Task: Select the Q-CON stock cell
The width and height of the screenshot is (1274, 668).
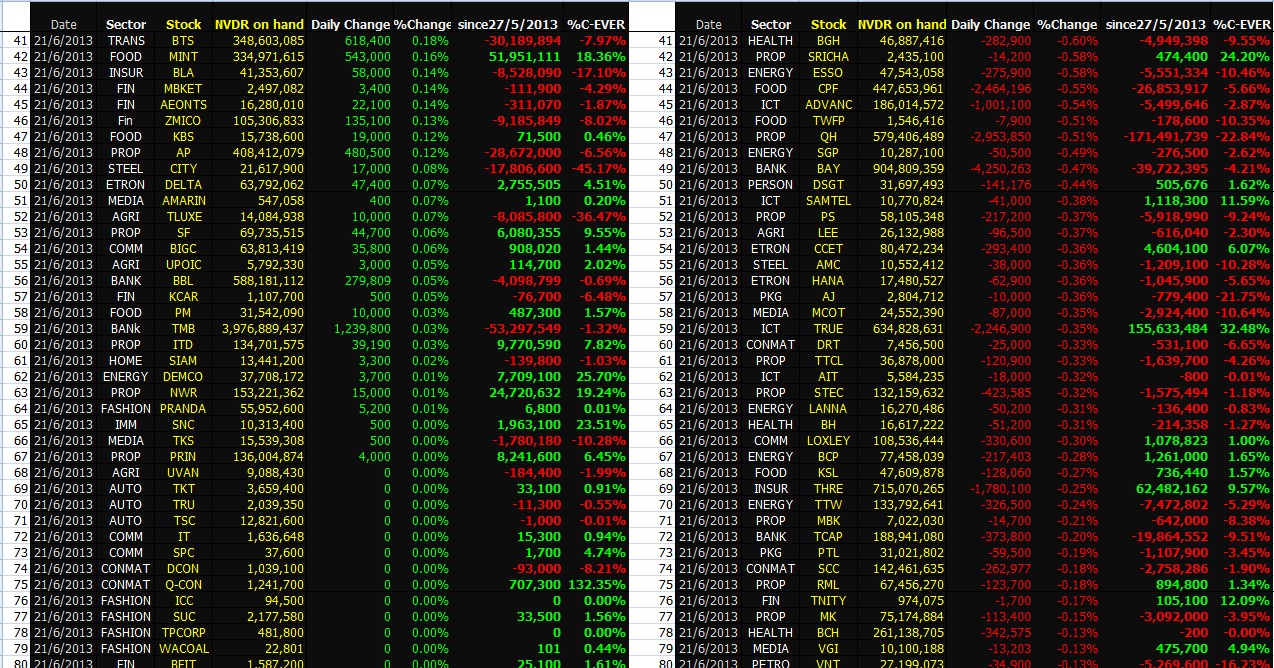Action: [x=183, y=585]
